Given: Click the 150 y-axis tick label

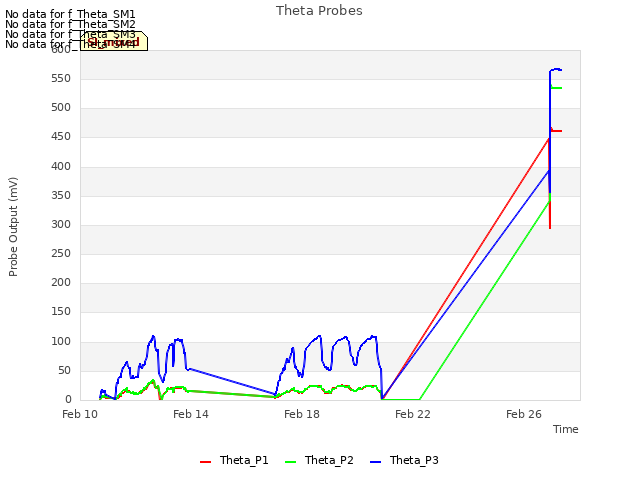Looking at the screenshot, I should 61,311.
